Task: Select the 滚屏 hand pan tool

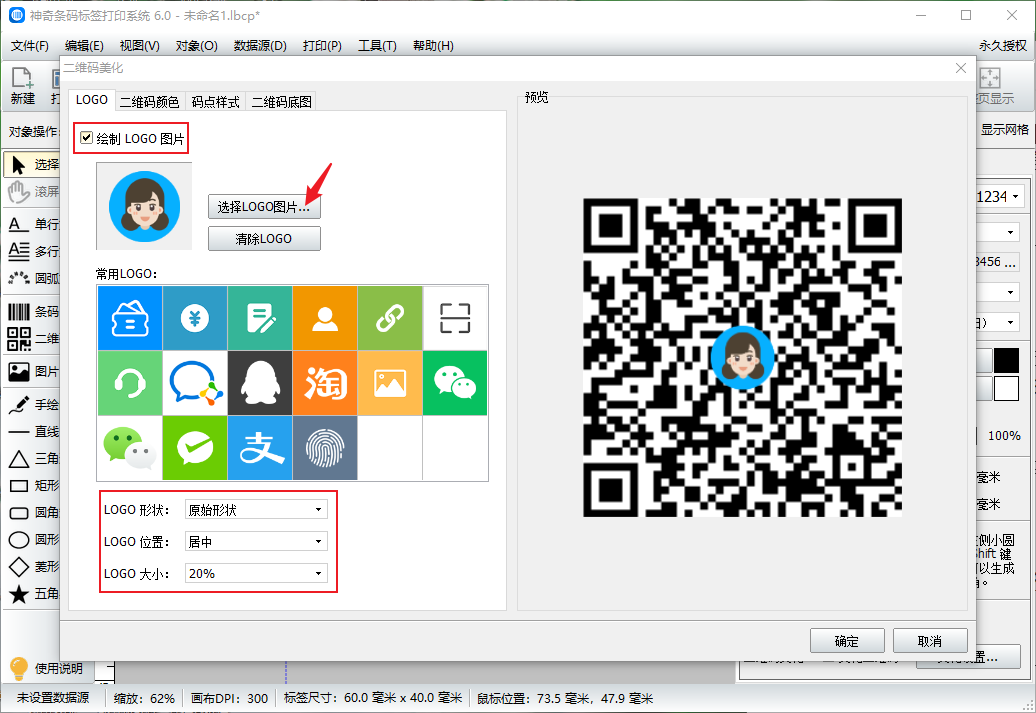Action: point(33,192)
